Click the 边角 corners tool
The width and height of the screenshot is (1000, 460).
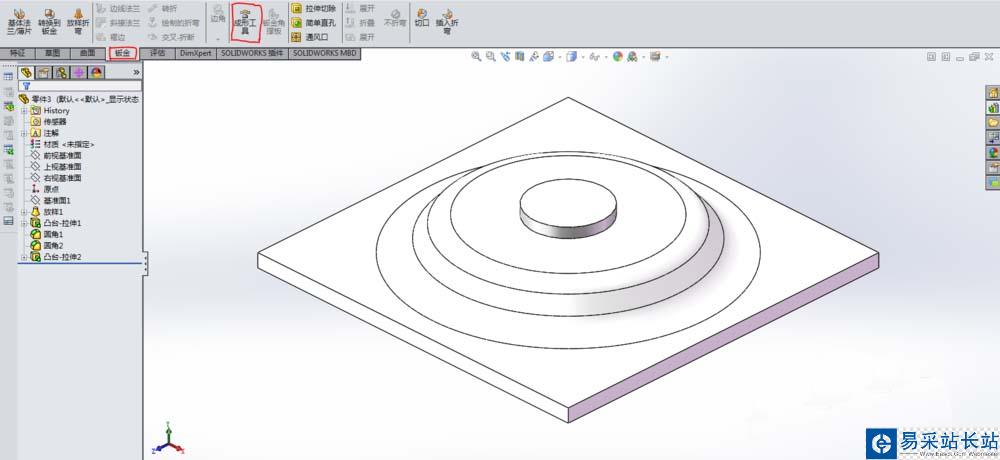[x=218, y=14]
